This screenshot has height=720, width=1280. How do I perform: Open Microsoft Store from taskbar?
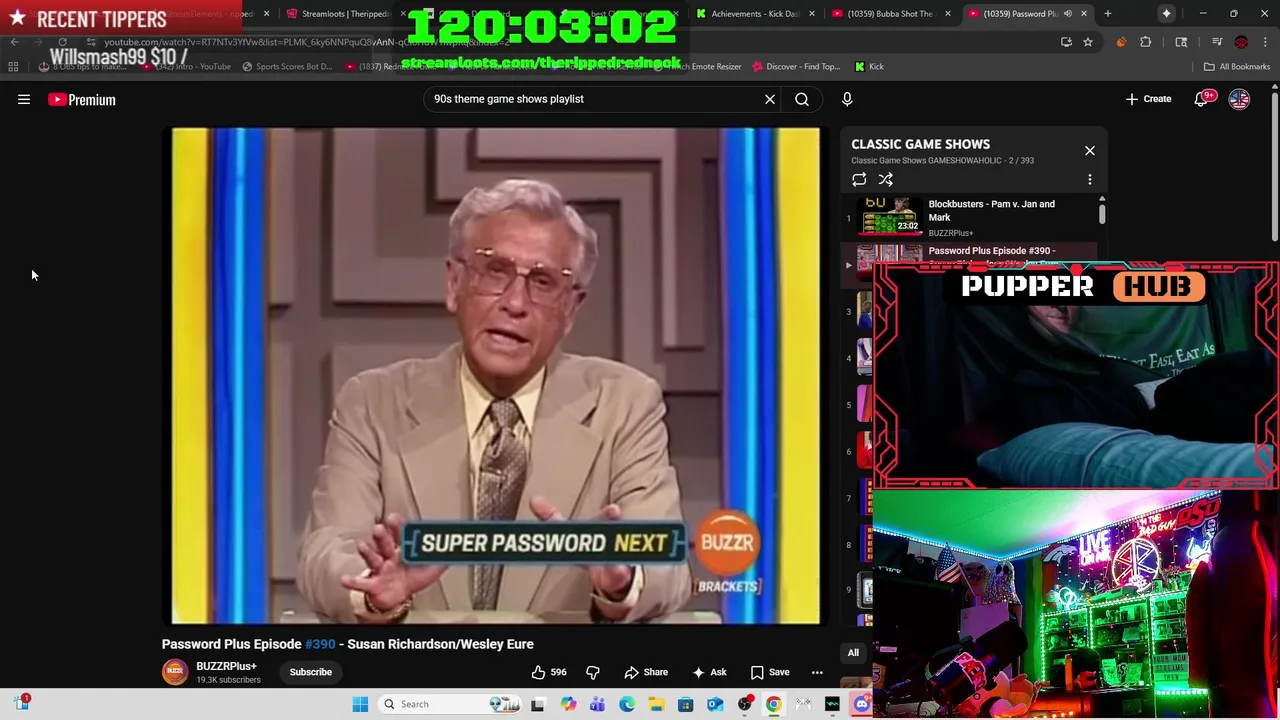[x=685, y=704]
